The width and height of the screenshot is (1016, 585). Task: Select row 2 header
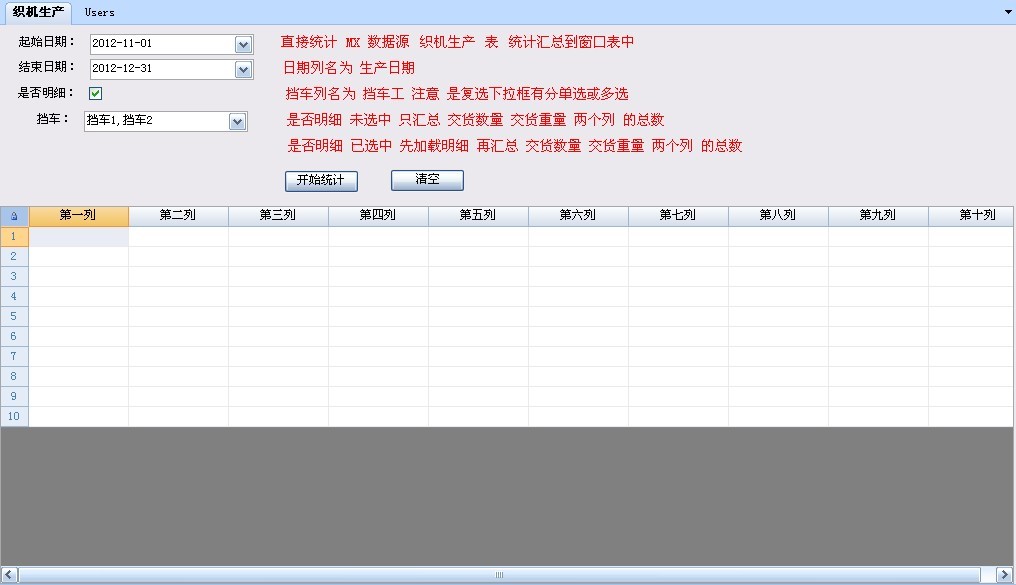14,257
